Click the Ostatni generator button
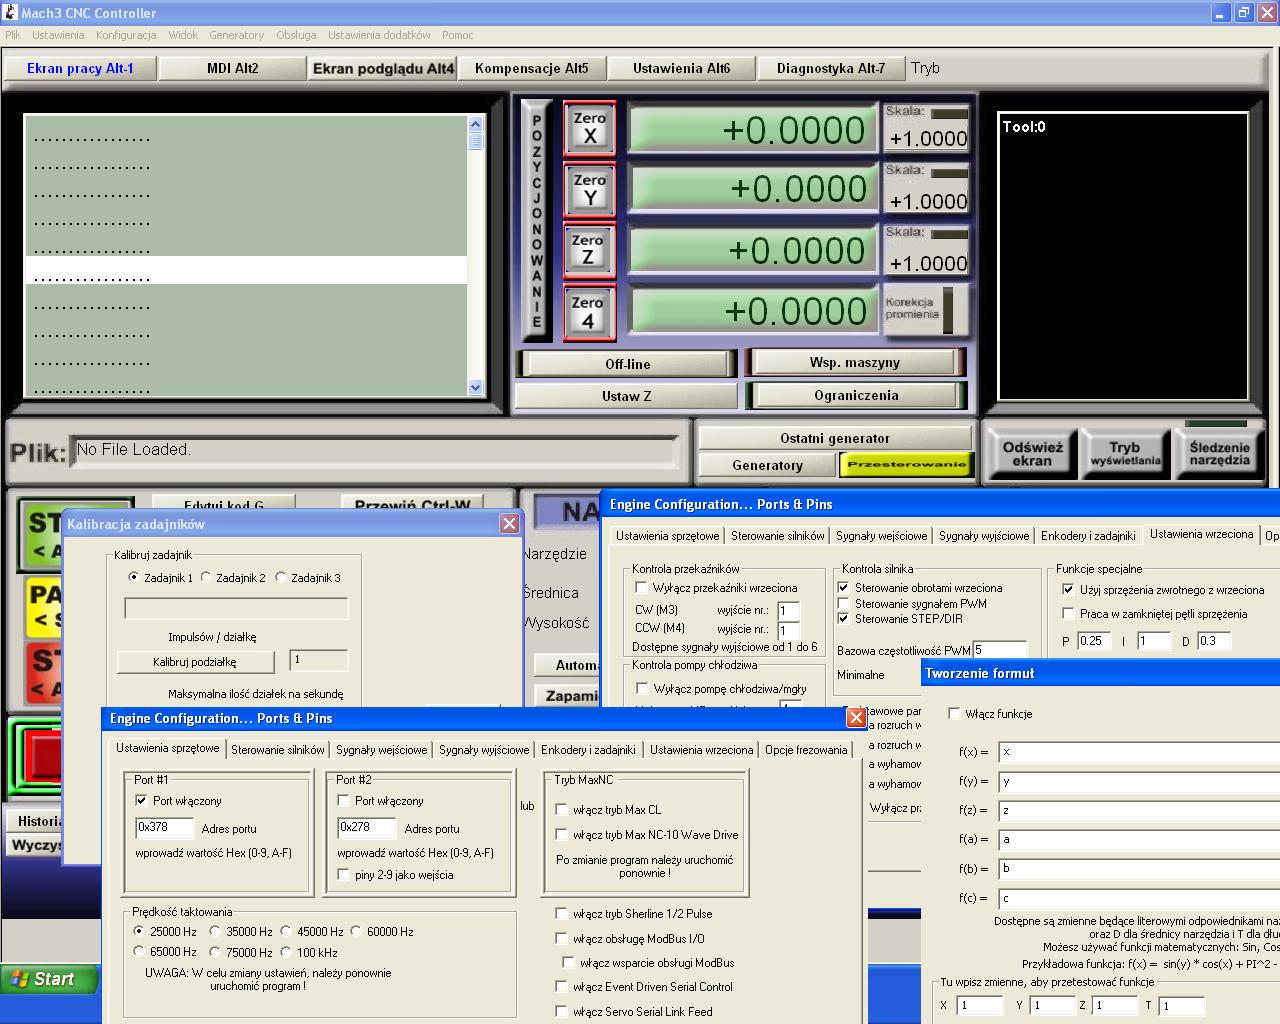1280x1024 pixels. 835,438
